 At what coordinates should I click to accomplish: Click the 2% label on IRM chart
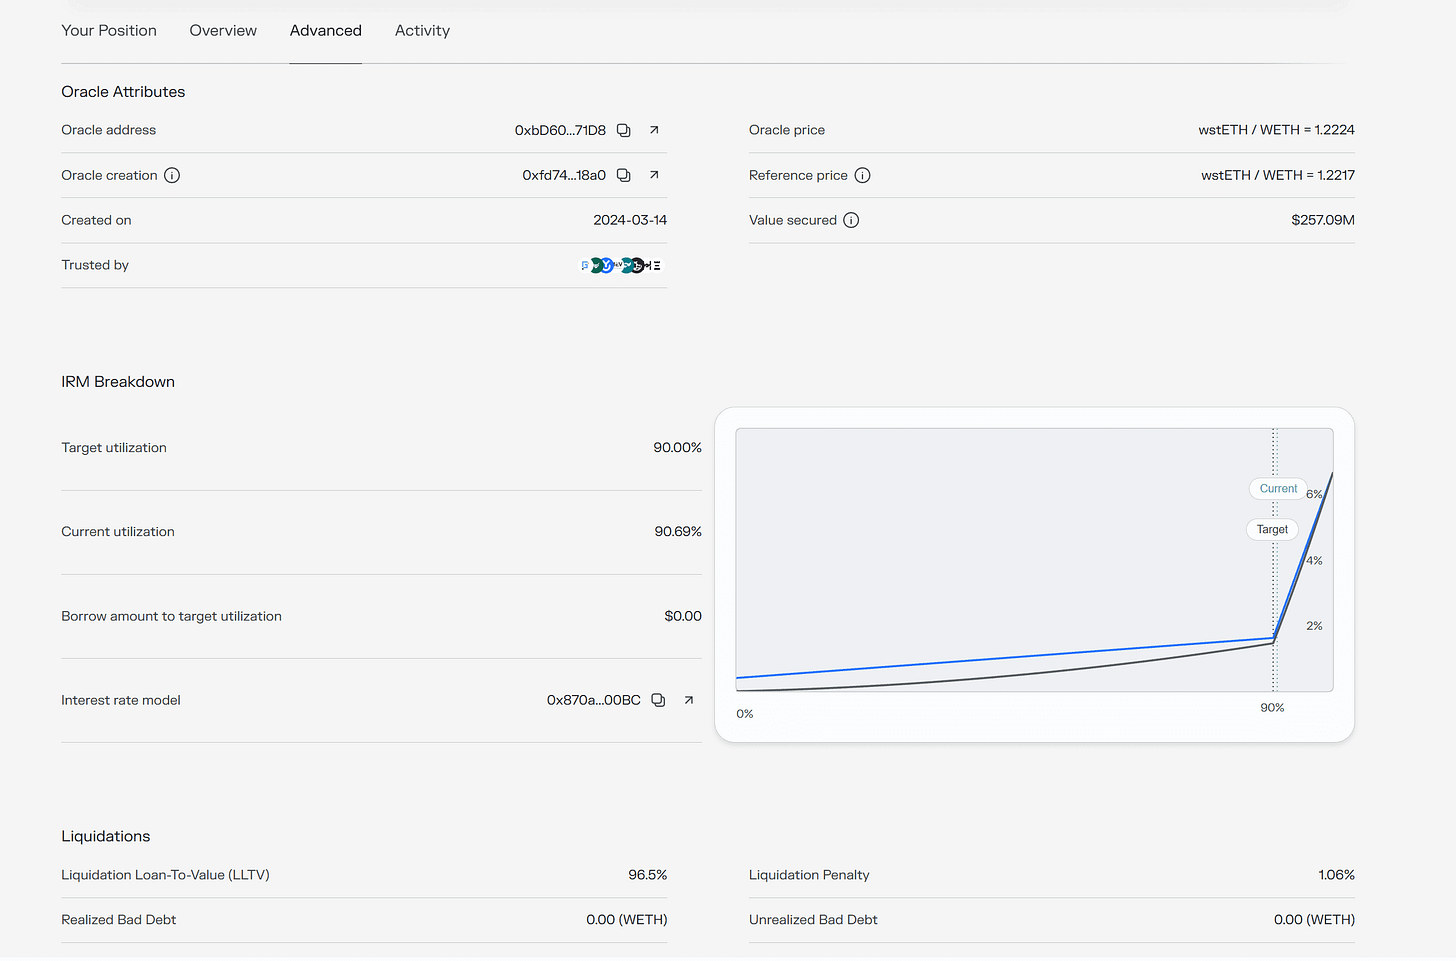1314,626
